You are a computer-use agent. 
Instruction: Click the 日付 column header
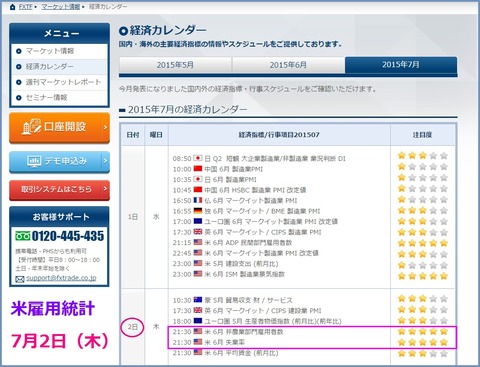point(133,135)
